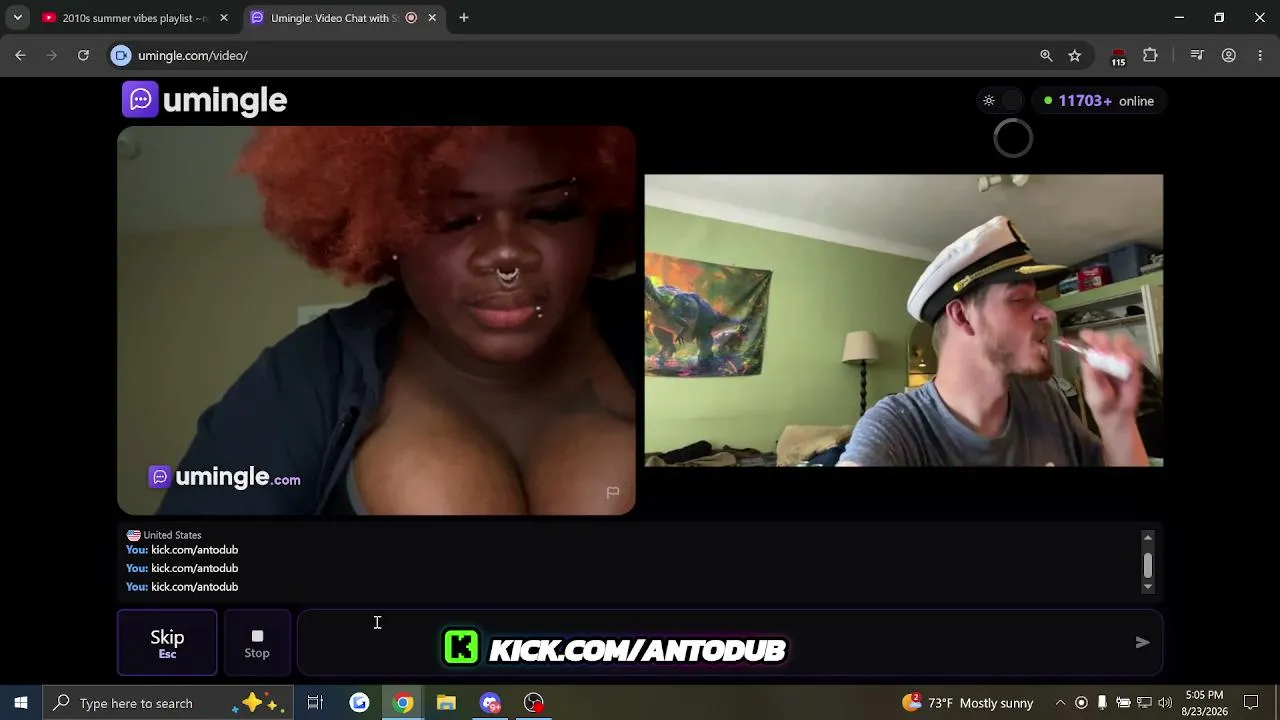Open the network tray icon
1280x720 pixels.
1144,703
